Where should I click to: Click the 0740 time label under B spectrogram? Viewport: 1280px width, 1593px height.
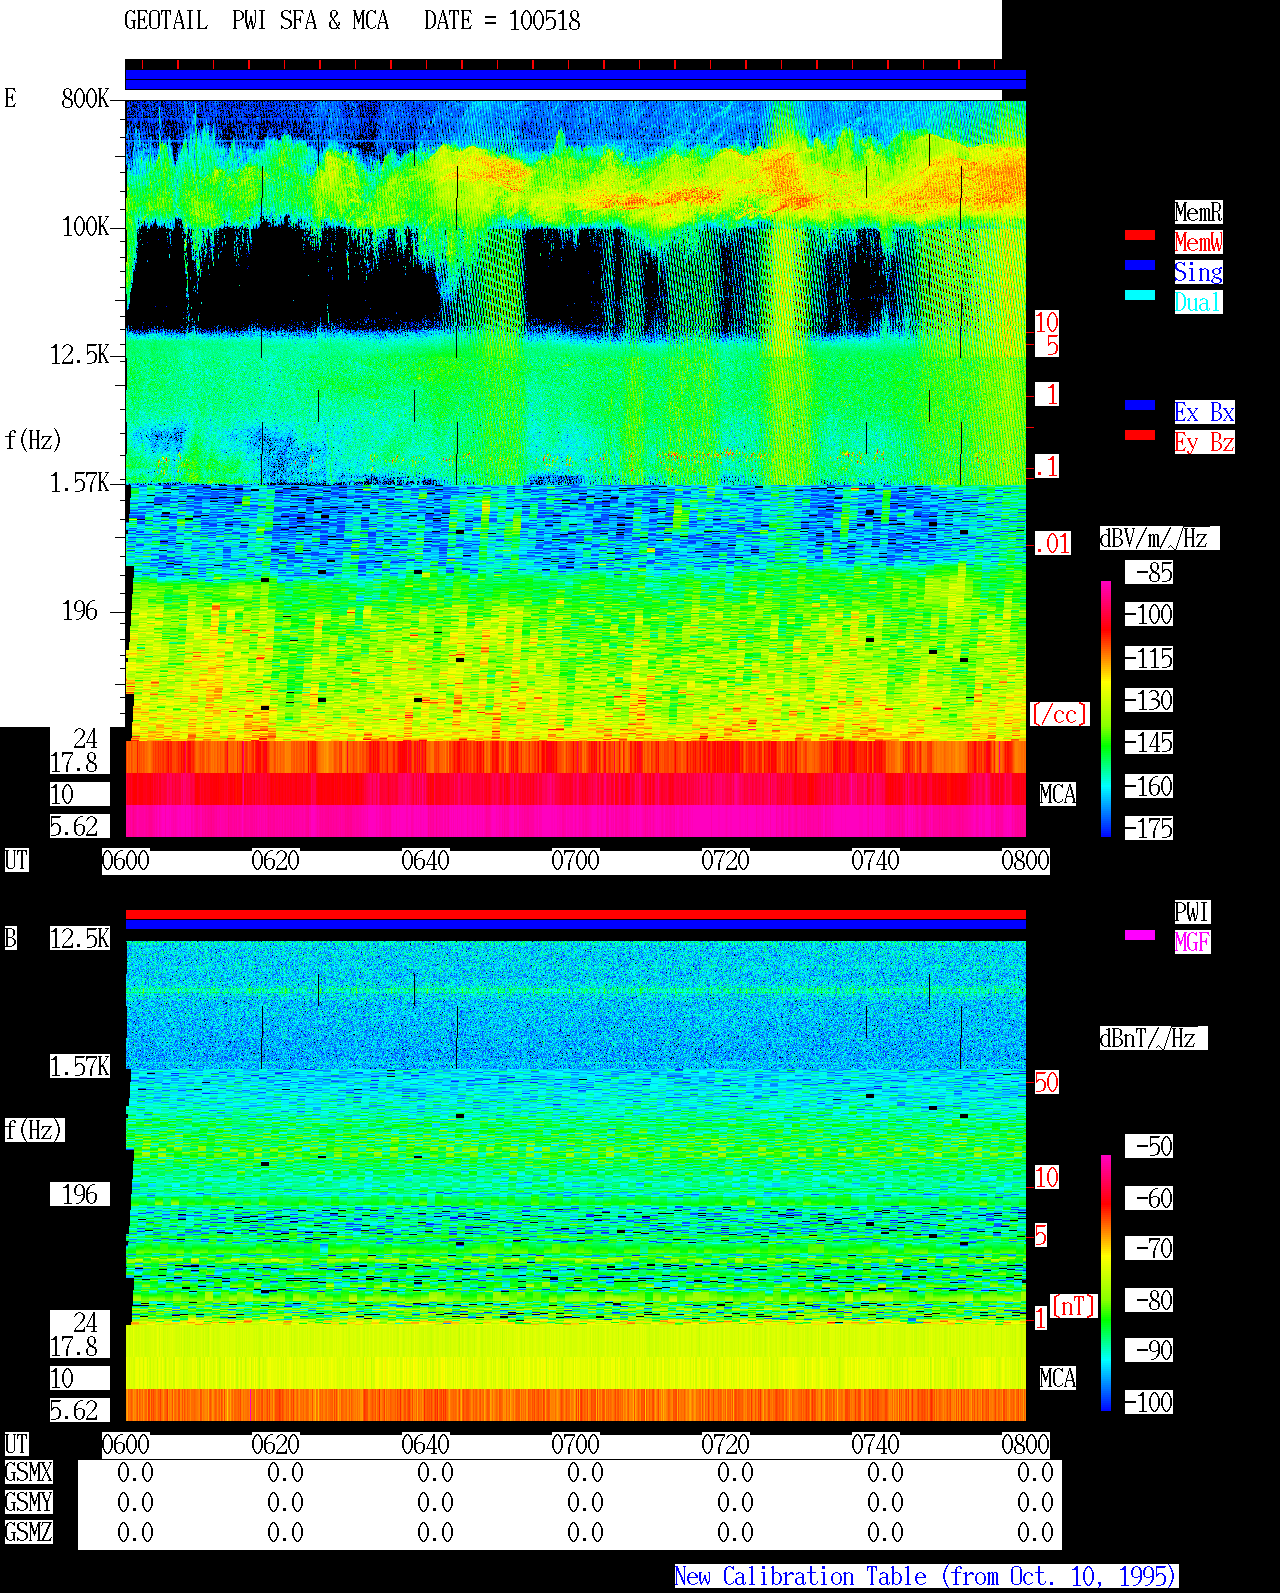(x=875, y=1445)
